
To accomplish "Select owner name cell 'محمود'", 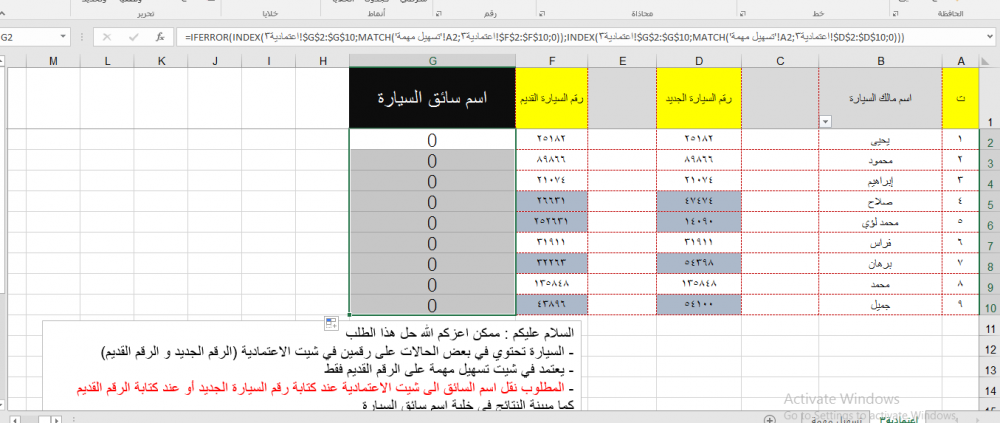I will point(881,160).
